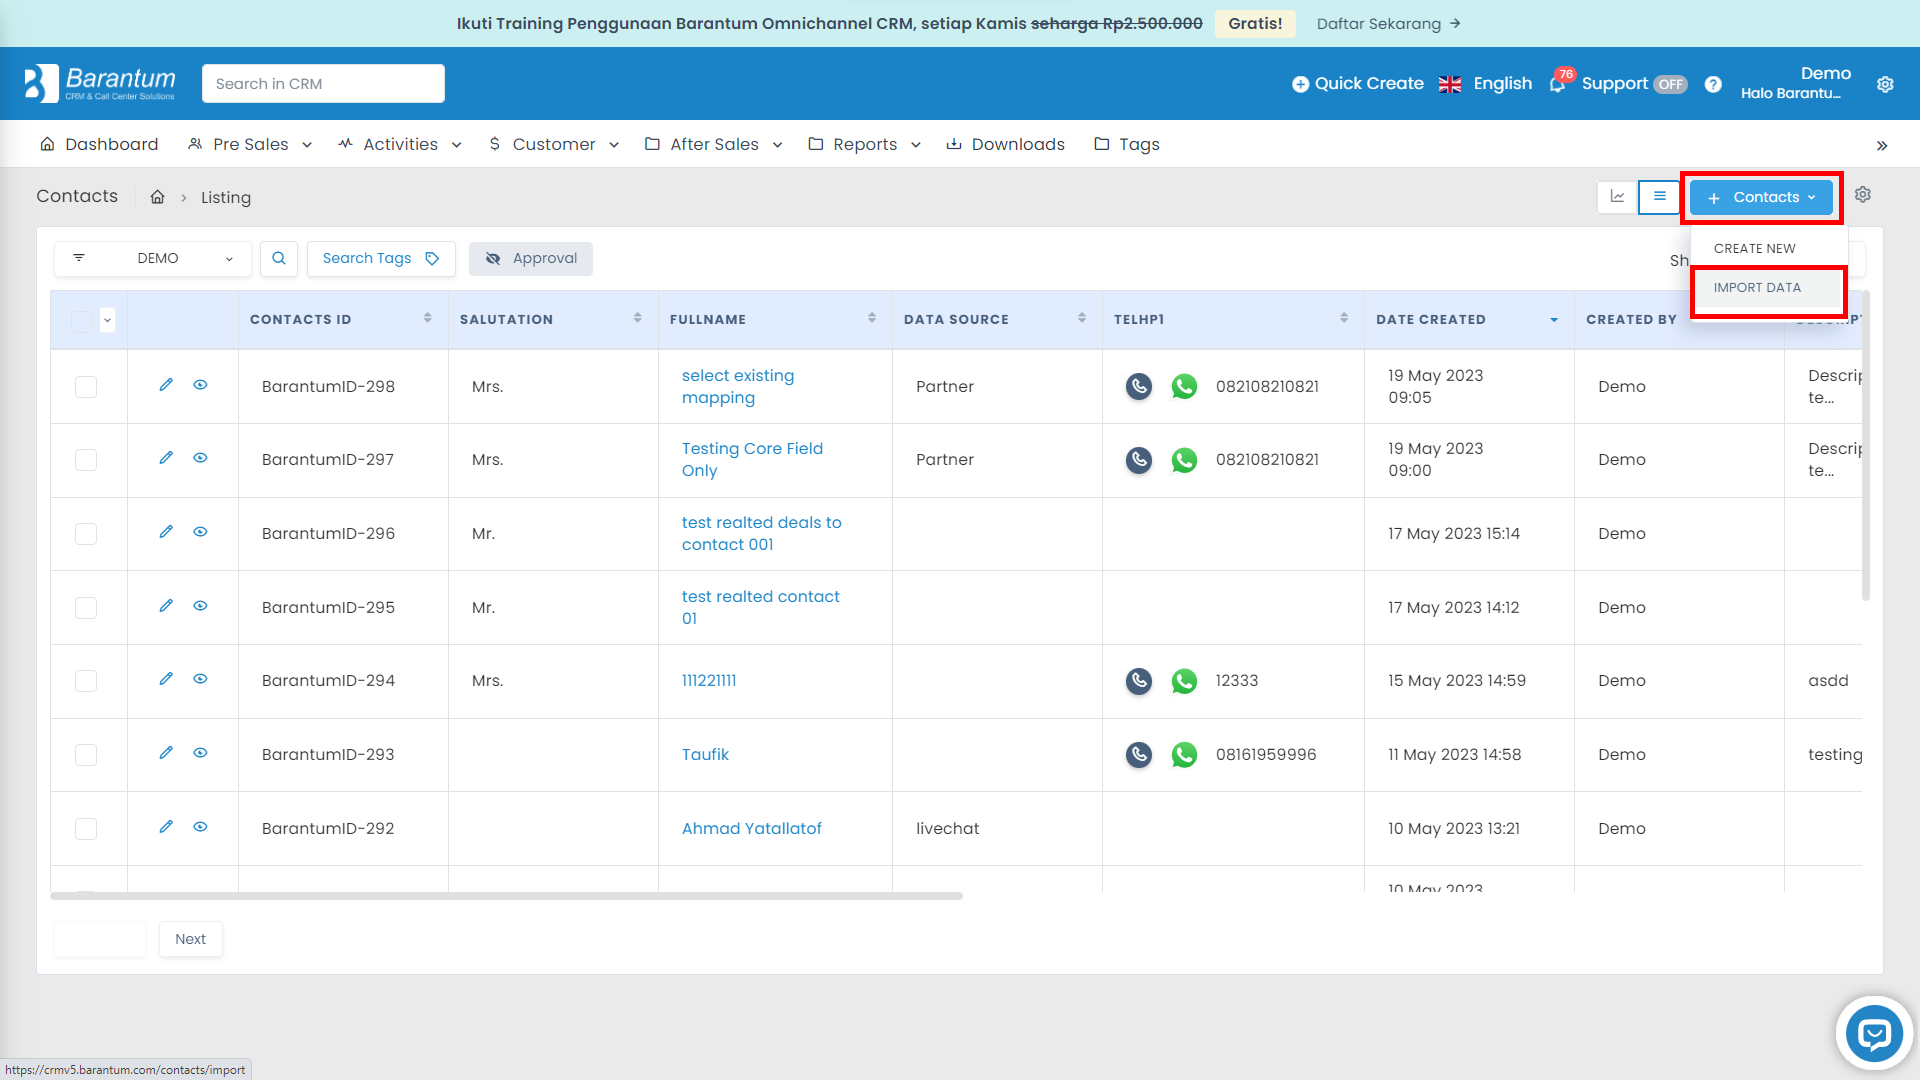Click the home breadcrumb icon
Viewport: 1920px width, 1080px height.
pos(157,197)
